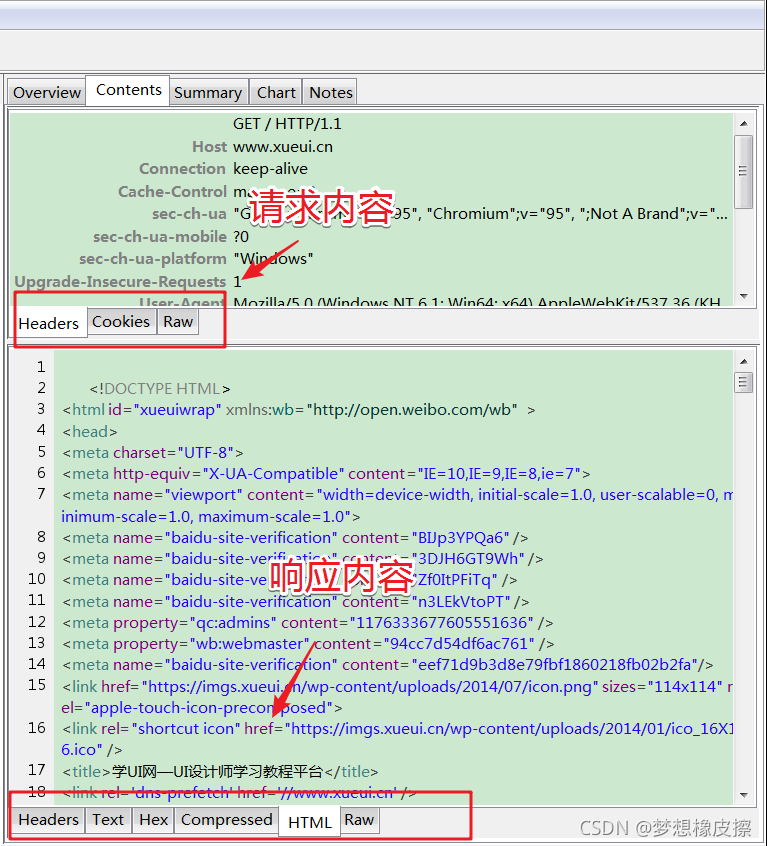Click the n3LEkVtoPT verification line
This screenshot has height=846, width=767.
[x=296, y=602]
